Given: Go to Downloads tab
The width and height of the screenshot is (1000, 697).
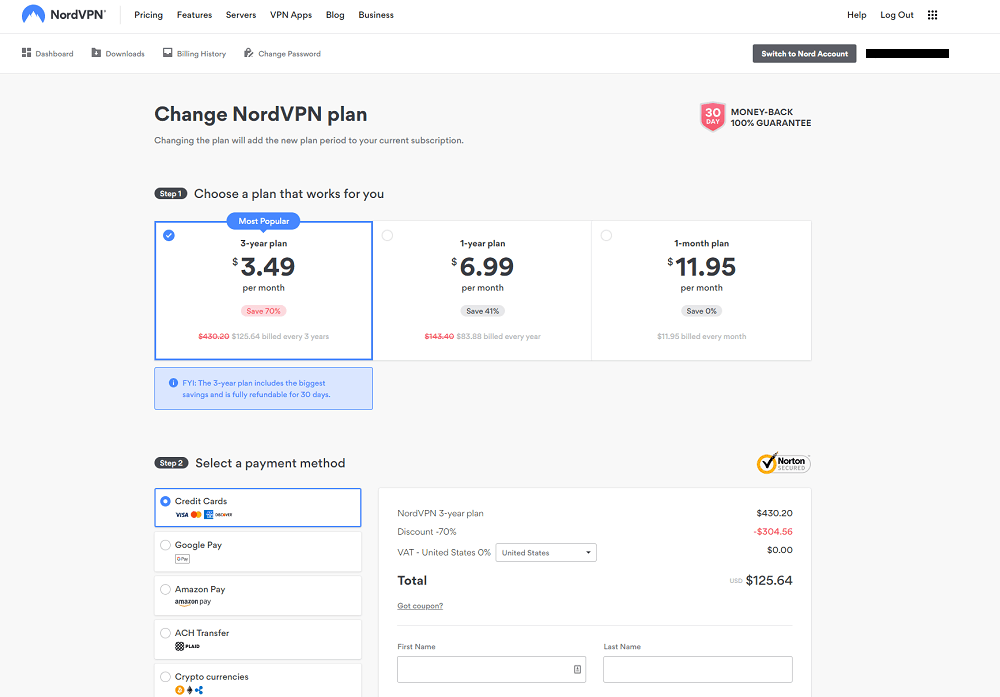Looking at the screenshot, I should point(118,54).
